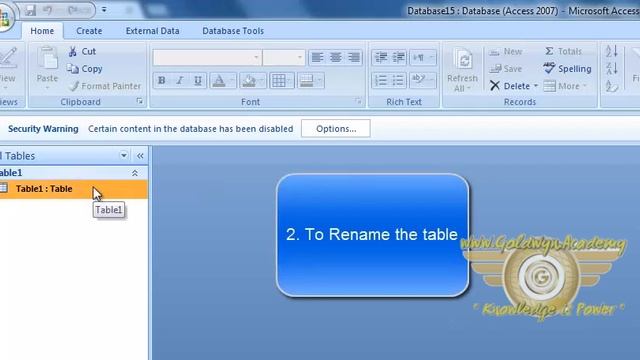Click Refresh All icon
Screen dimensions: 640x360
coord(464,60)
